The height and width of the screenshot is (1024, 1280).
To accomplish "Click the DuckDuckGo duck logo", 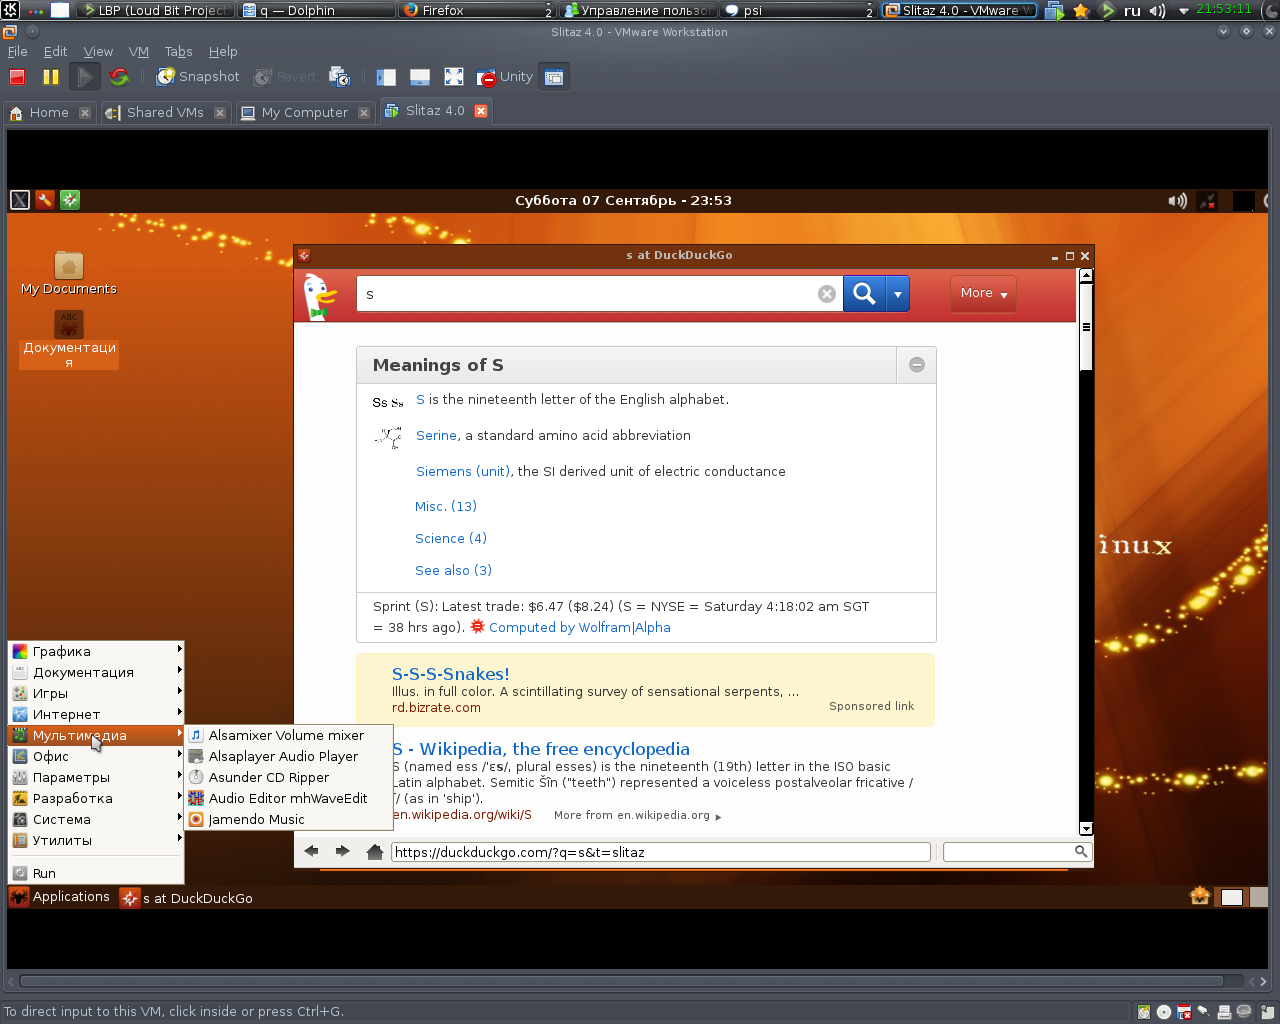I will tap(321, 296).
